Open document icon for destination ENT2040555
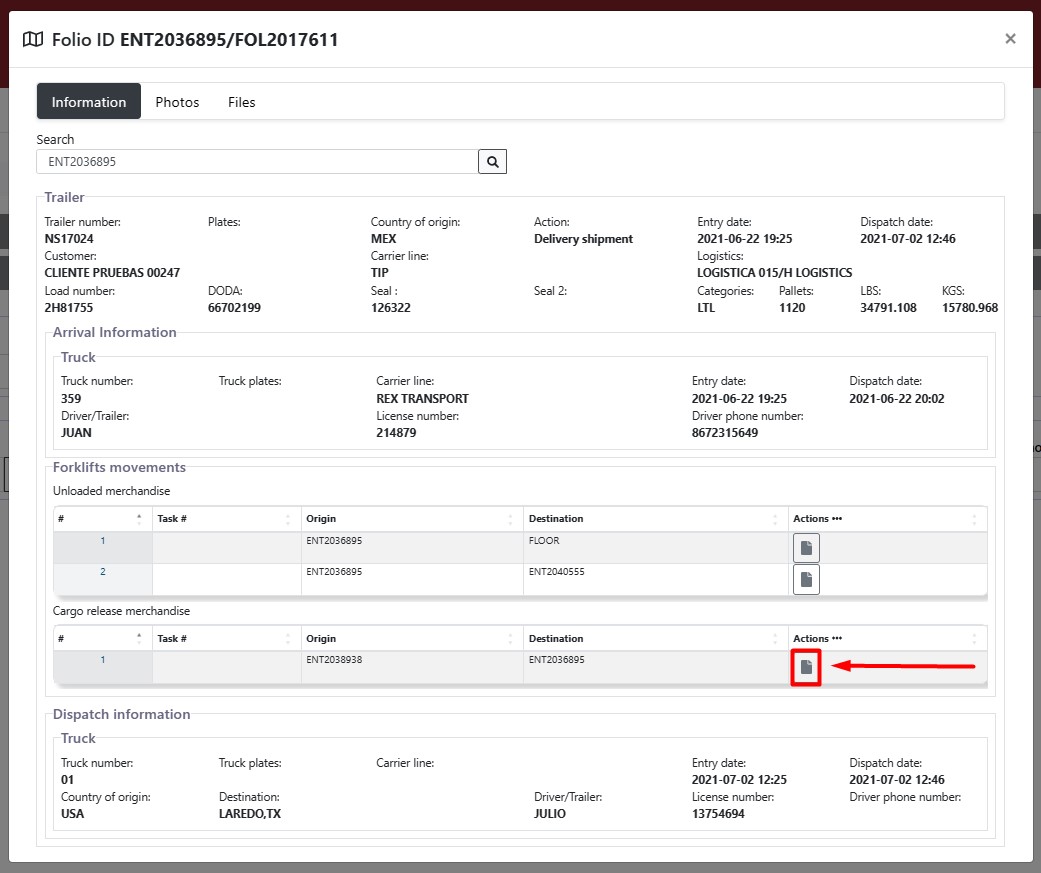 click(x=806, y=579)
